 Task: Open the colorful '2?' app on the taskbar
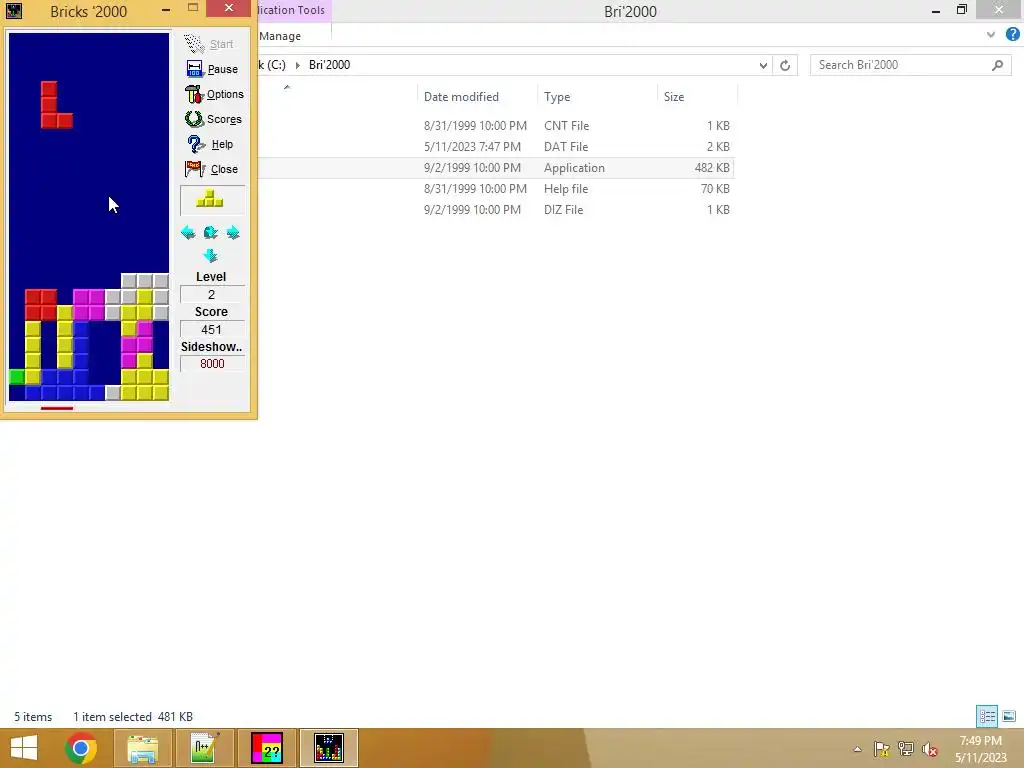click(x=267, y=748)
